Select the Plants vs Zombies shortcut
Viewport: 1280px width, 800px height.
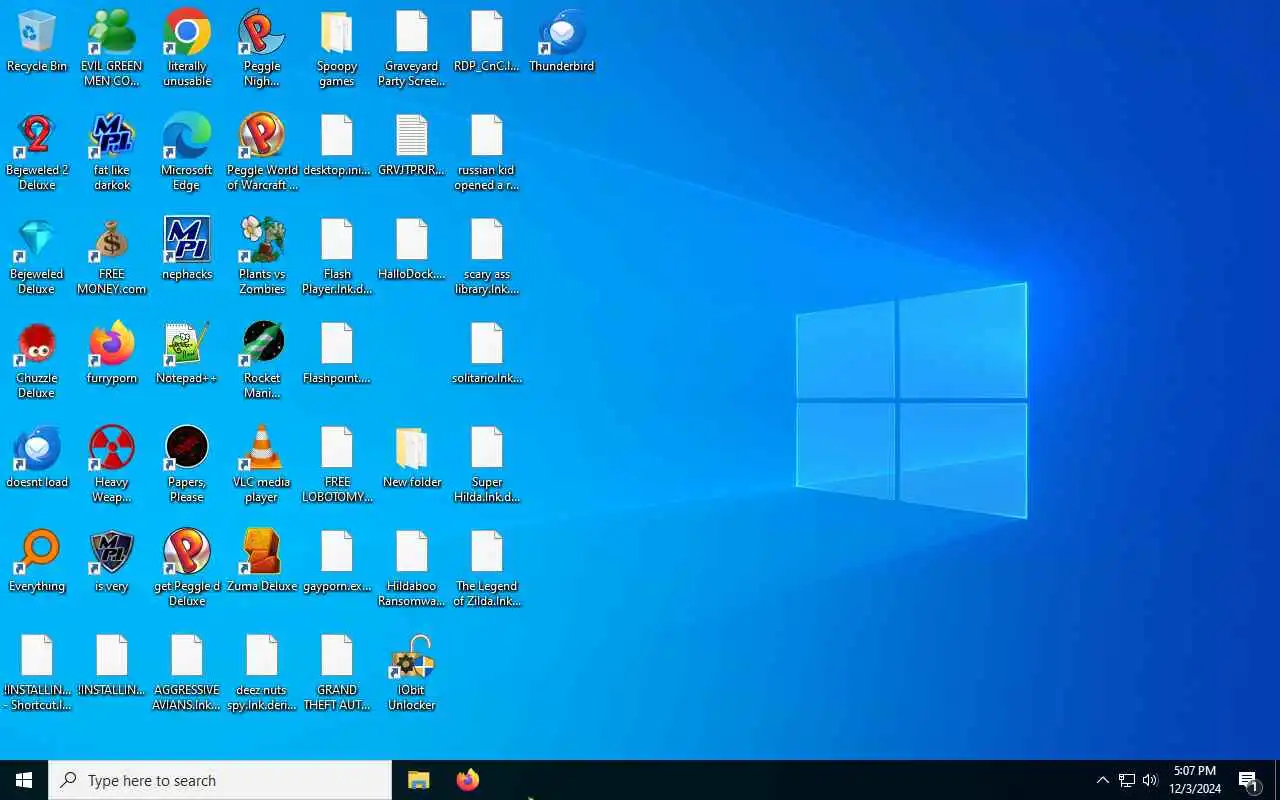[262, 256]
